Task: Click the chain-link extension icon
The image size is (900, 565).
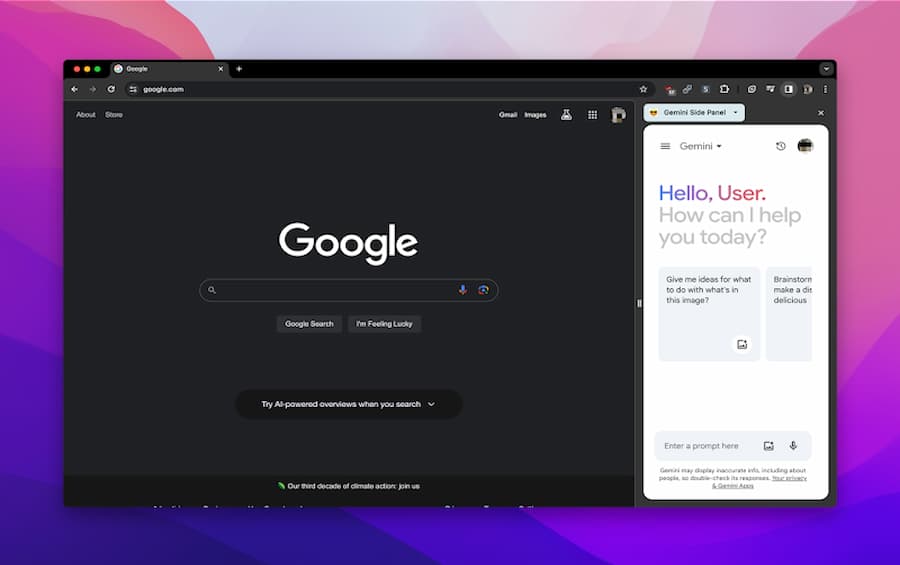Action: (688, 89)
